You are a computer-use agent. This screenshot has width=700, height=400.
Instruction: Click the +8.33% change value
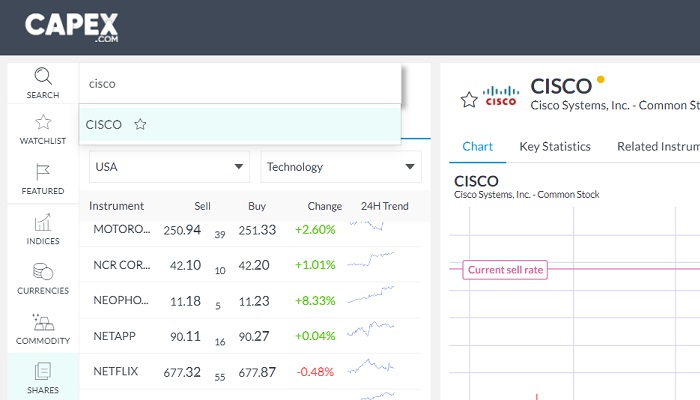(x=315, y=300)
